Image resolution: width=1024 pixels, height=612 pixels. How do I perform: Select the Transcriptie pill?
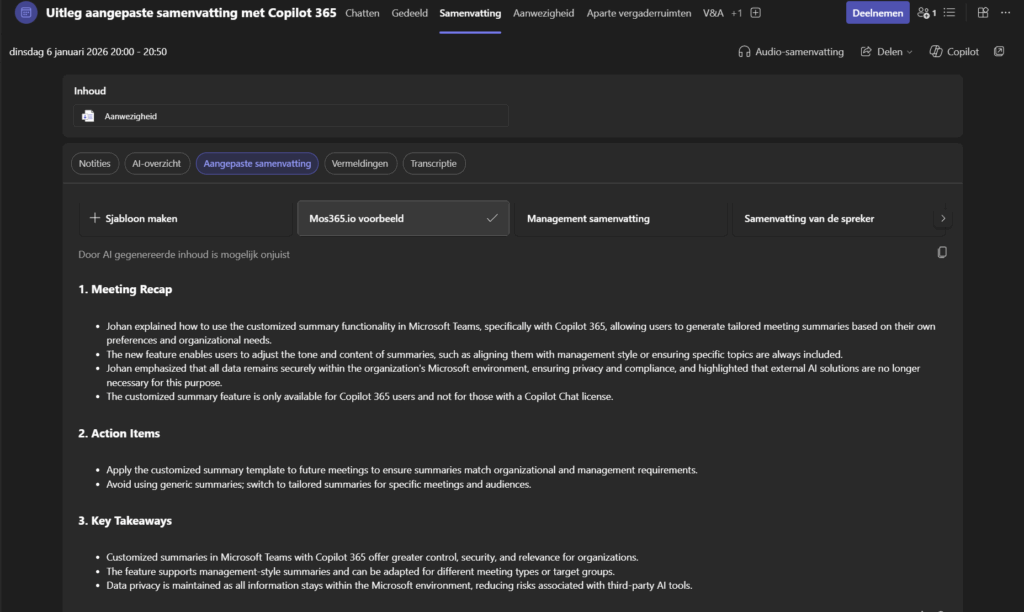(434, 164)
